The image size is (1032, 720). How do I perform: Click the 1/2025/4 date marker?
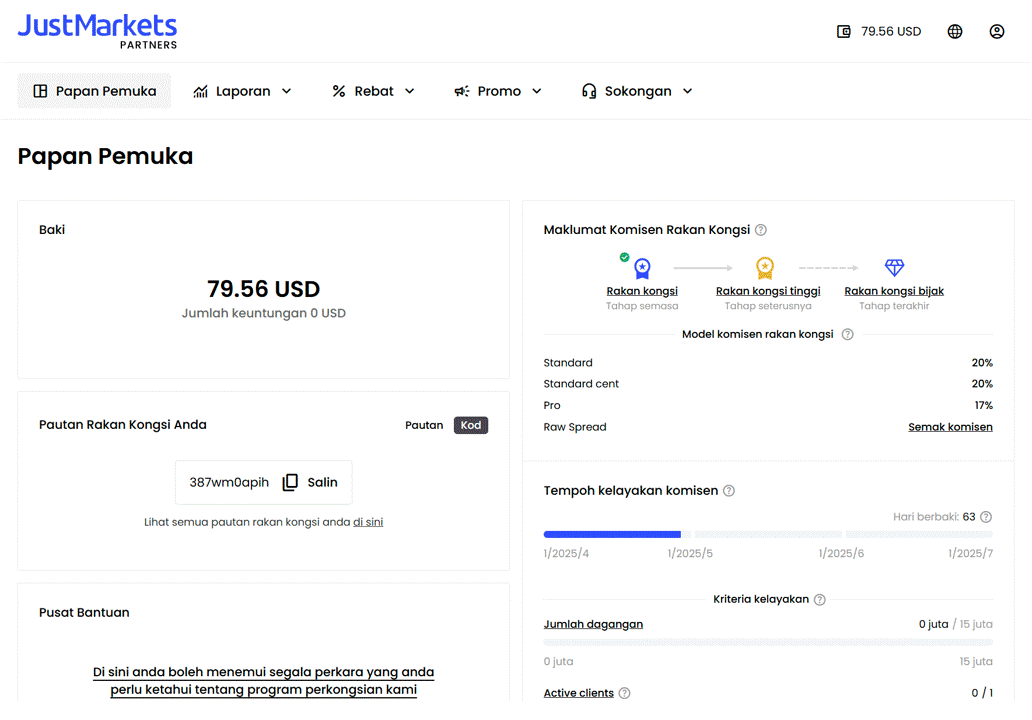click(x=566, y=553)
